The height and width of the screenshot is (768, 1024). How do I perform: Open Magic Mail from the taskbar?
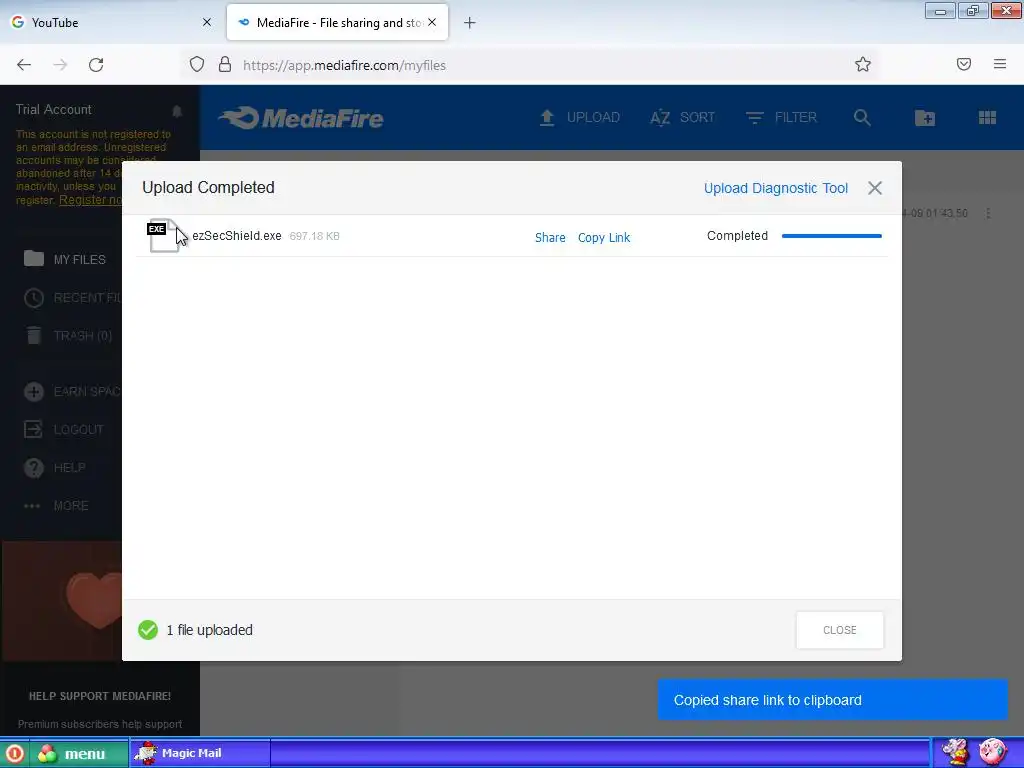[x=200, y=753]
